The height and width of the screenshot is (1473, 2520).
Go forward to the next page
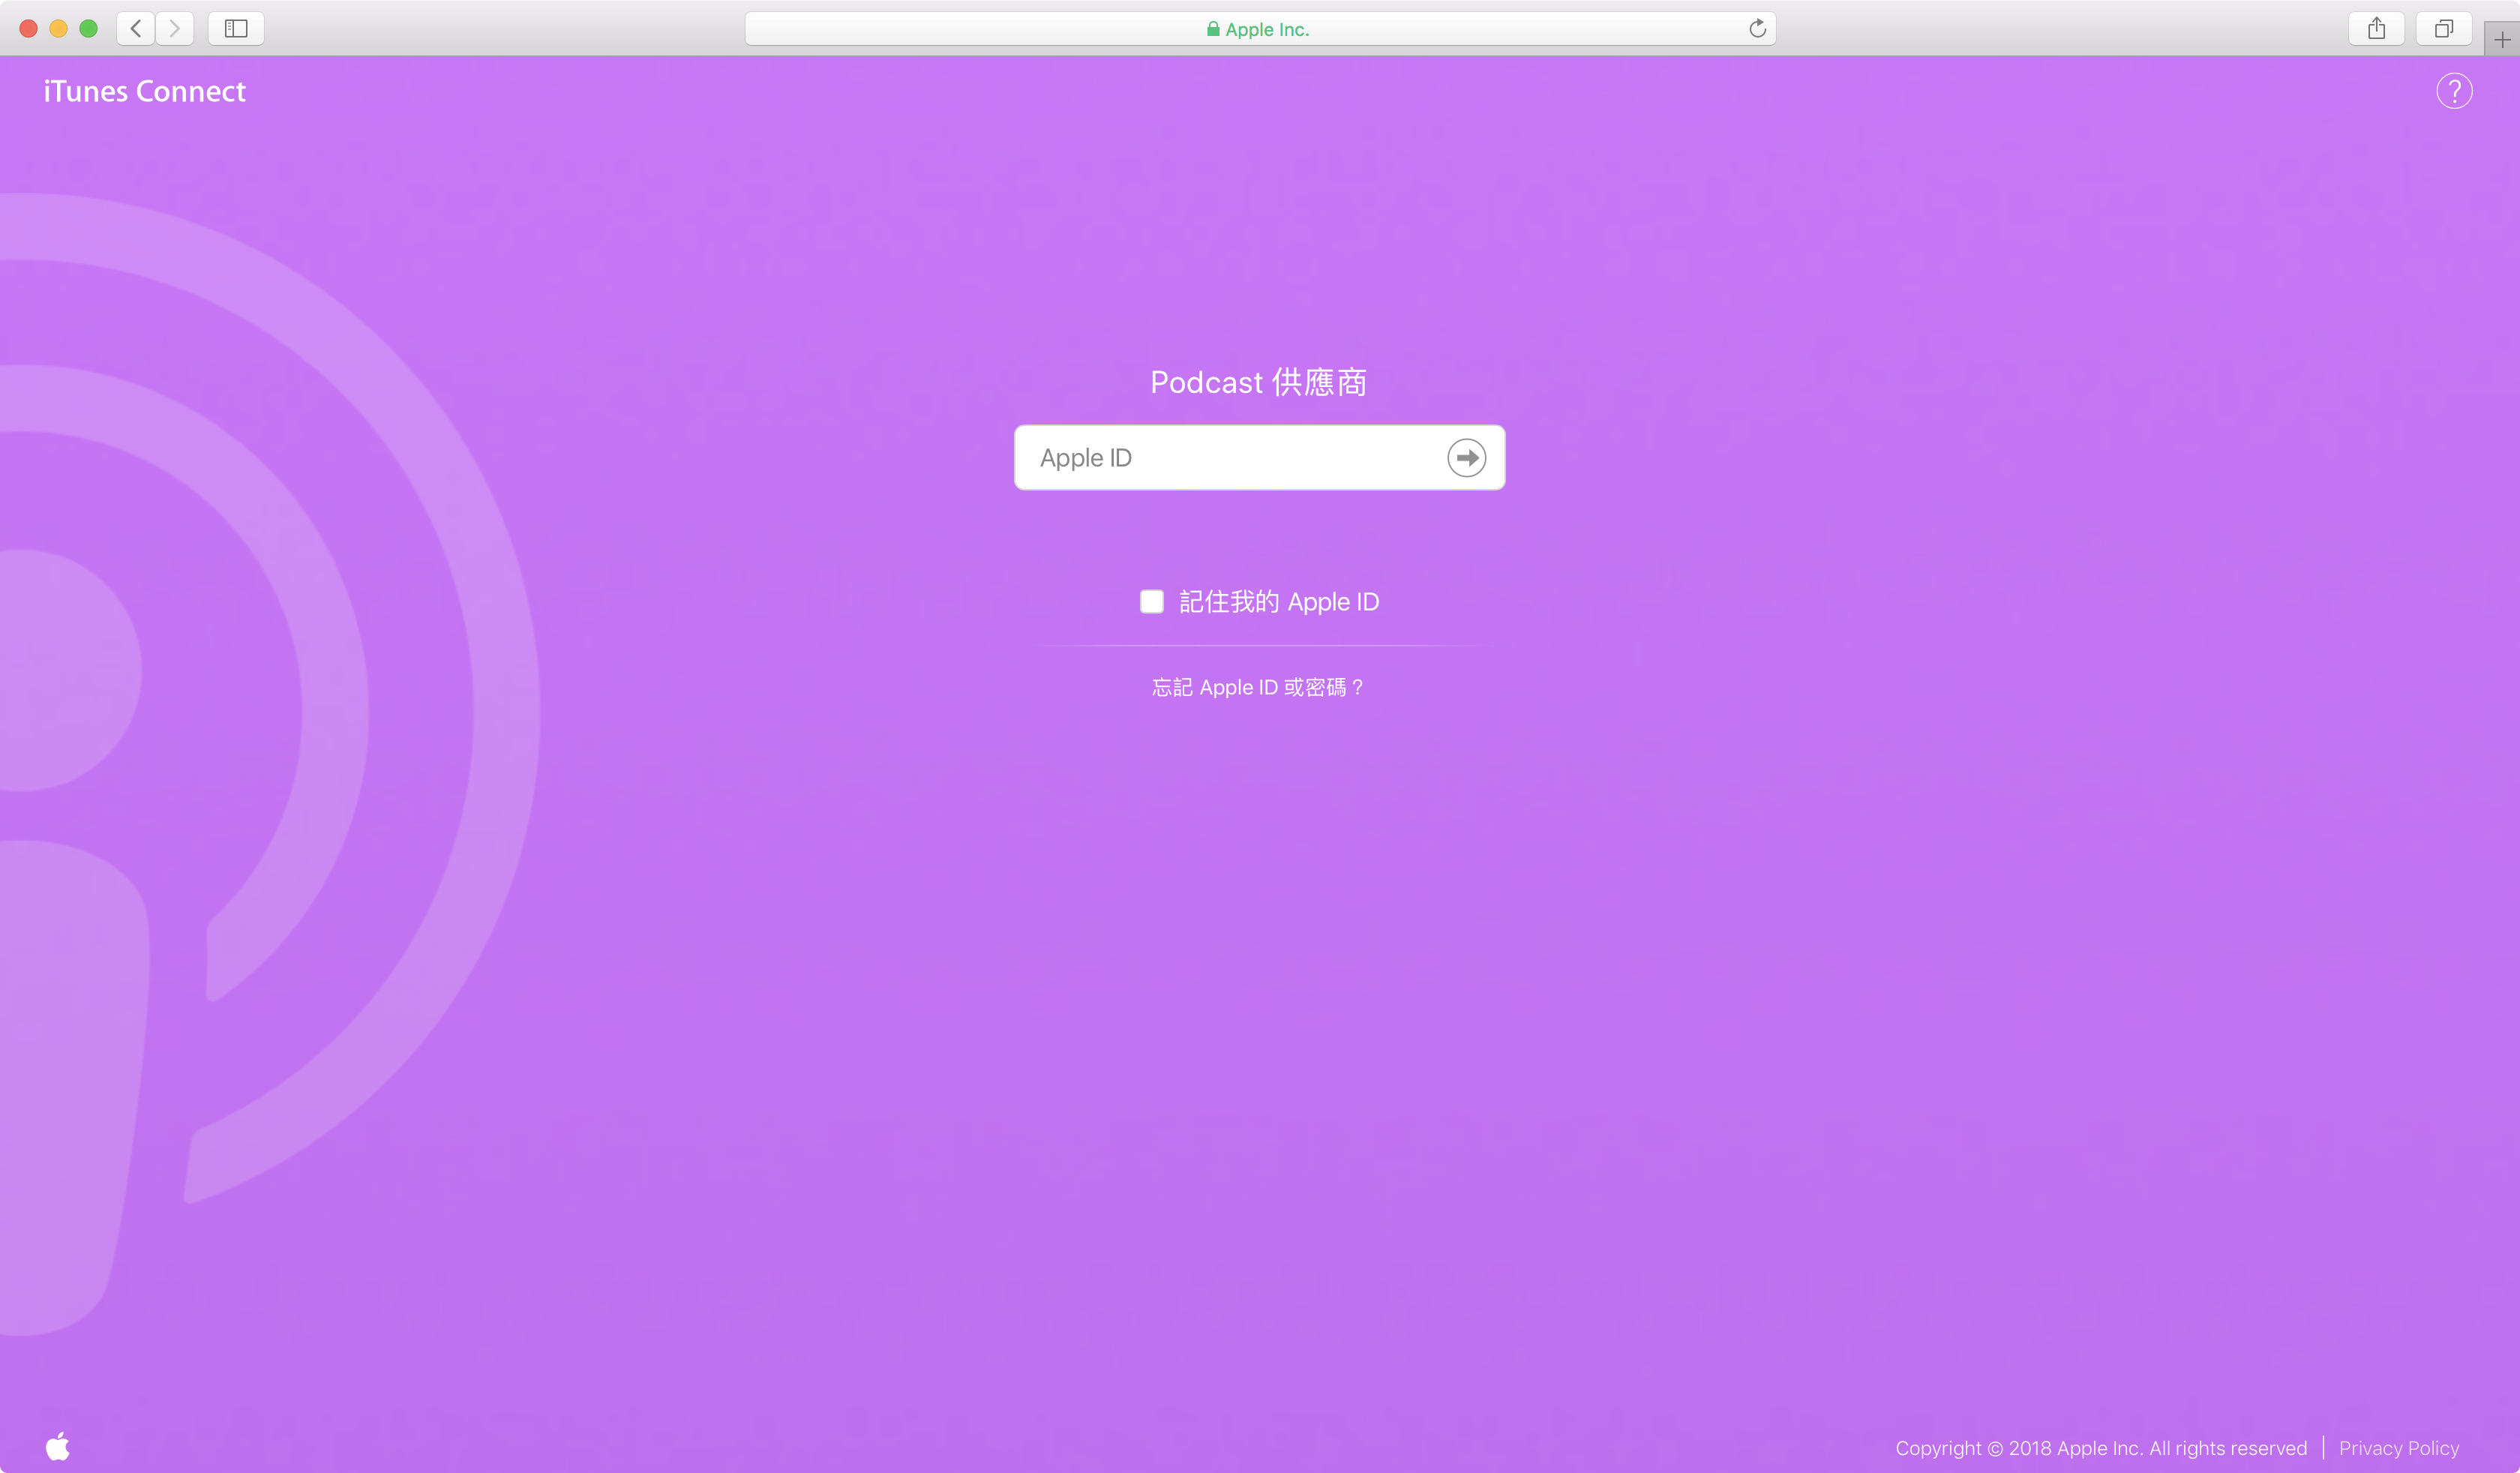click(175, 29)
